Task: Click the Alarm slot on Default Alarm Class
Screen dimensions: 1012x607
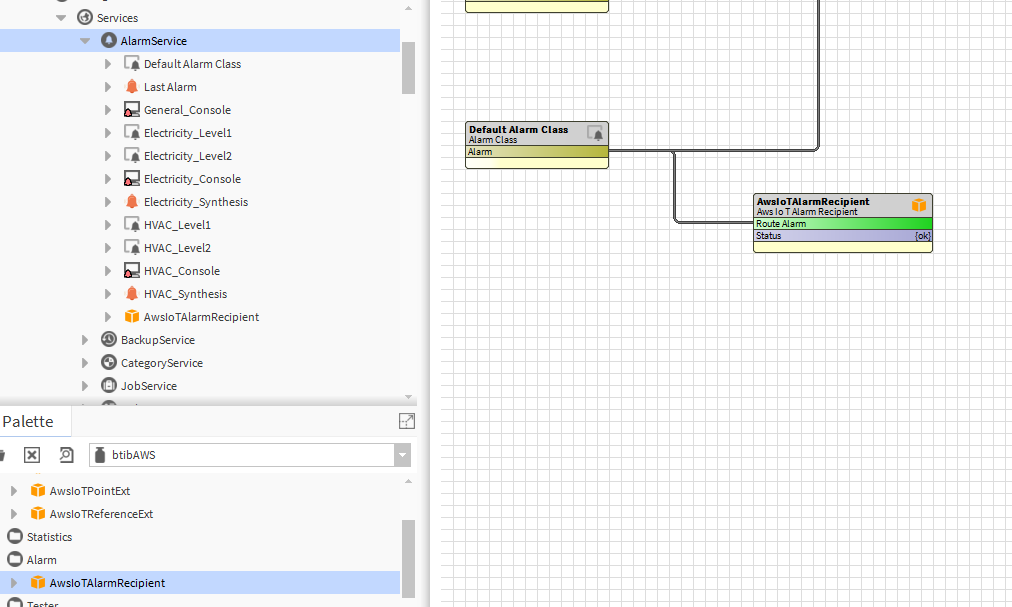Action: click(x=537, y=152)
